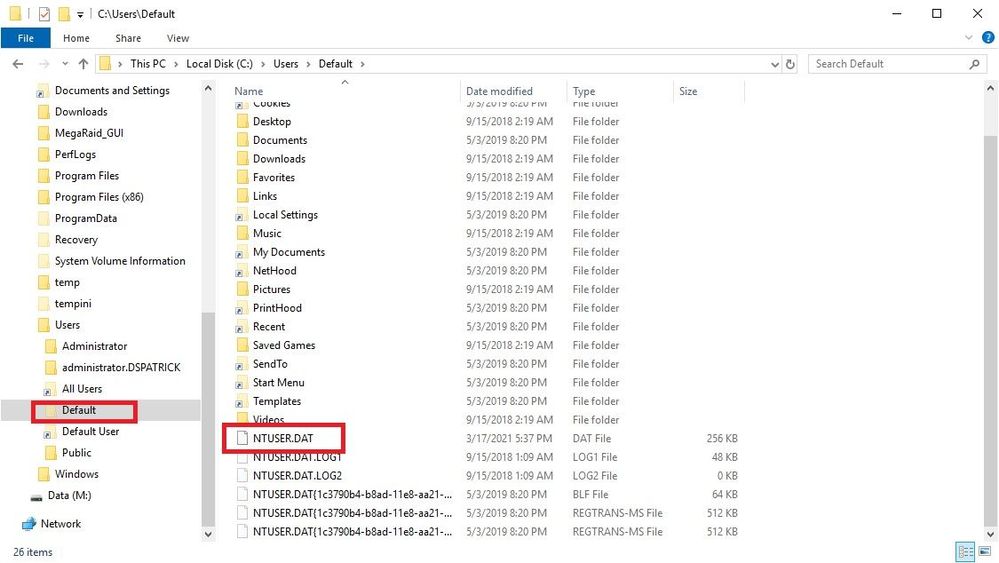This screenshot has height=563, width=999.
Task: Open the Share ribbon tab
Action: tap(128, 38)
